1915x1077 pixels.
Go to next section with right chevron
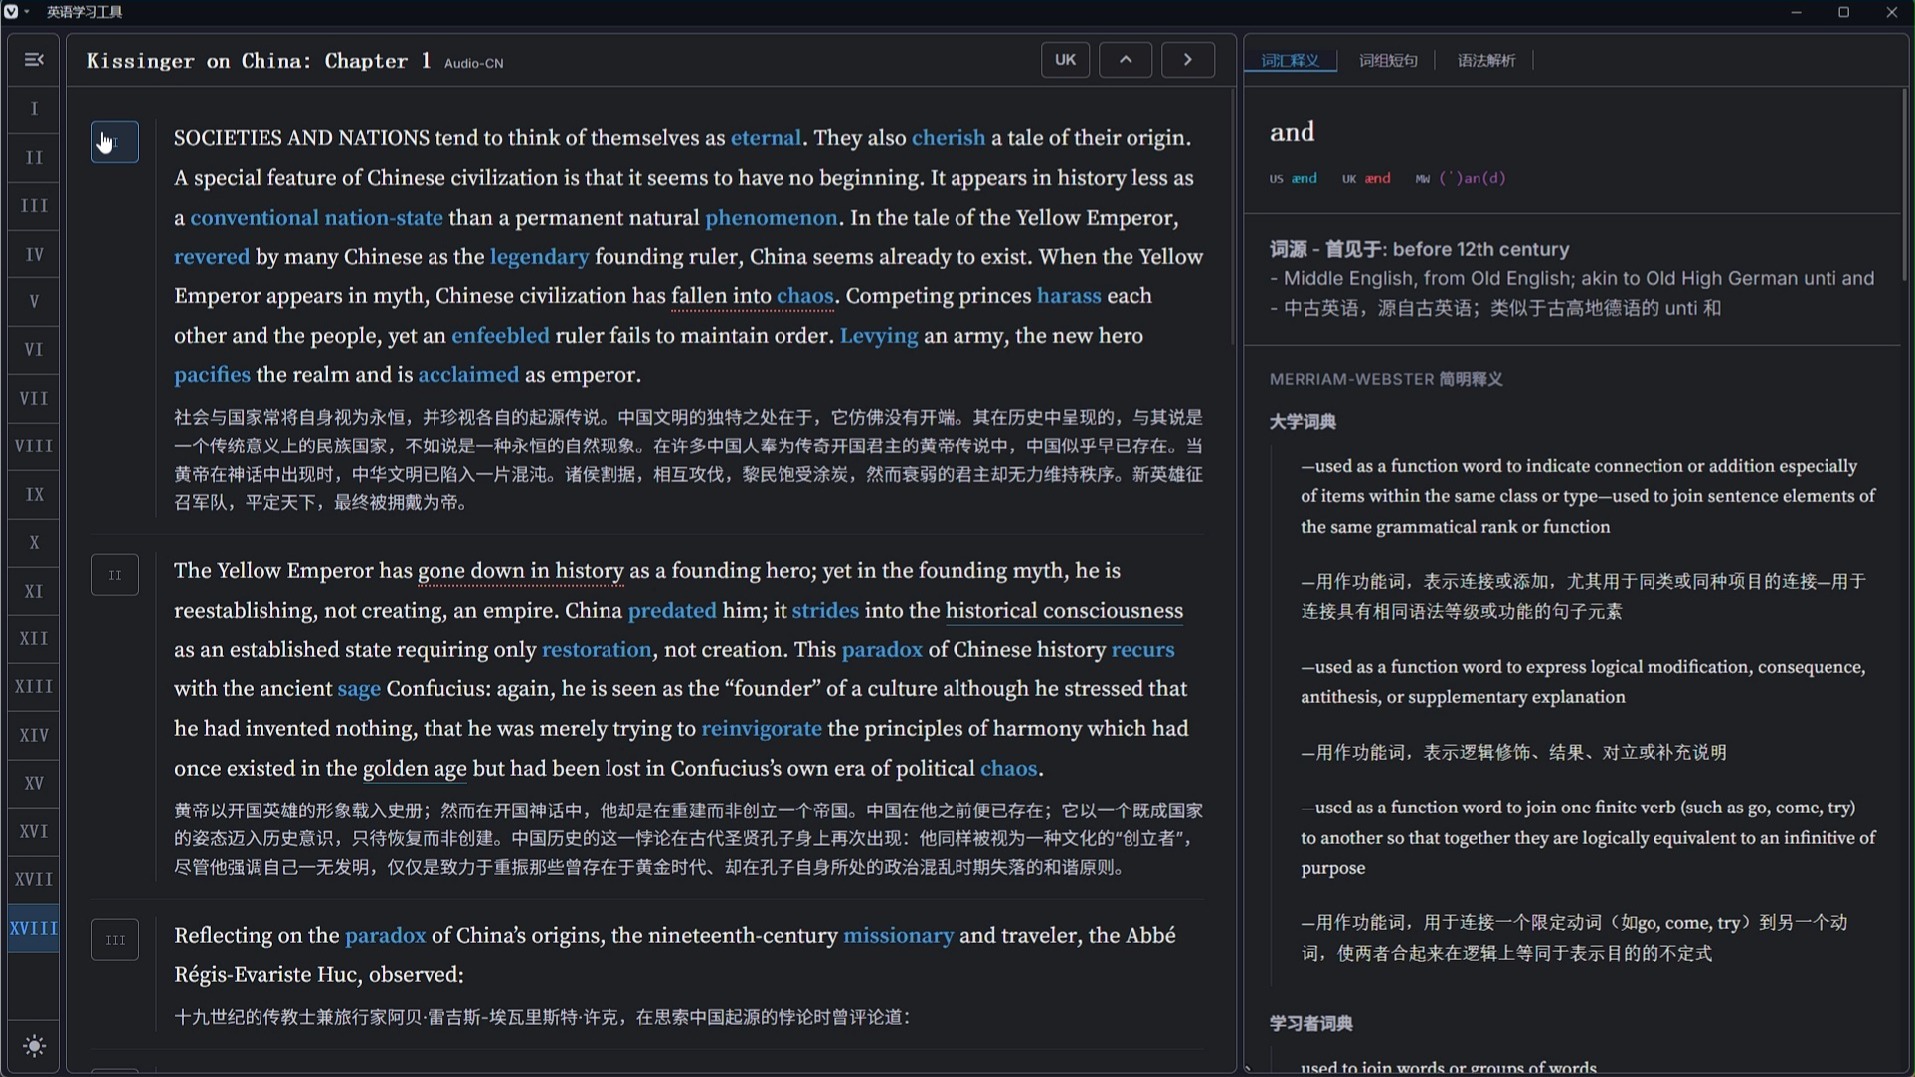pyautogui.click(x=1188, y=60)
